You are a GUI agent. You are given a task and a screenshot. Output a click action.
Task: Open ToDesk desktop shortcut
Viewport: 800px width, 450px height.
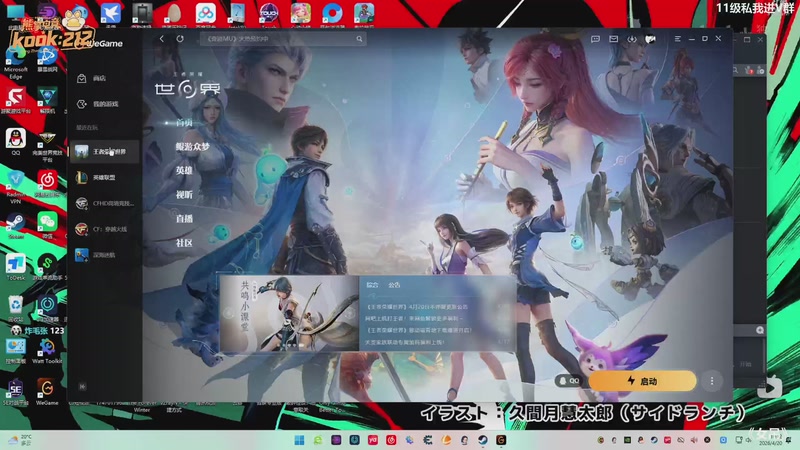(x=15, y=267)
